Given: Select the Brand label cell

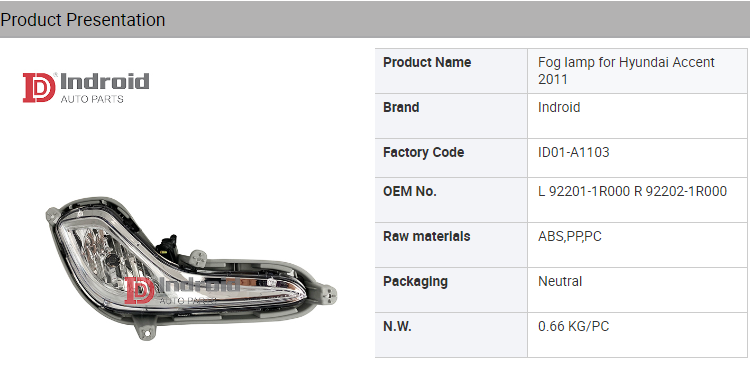Looking at the screenshot, I should pos(451,116).
